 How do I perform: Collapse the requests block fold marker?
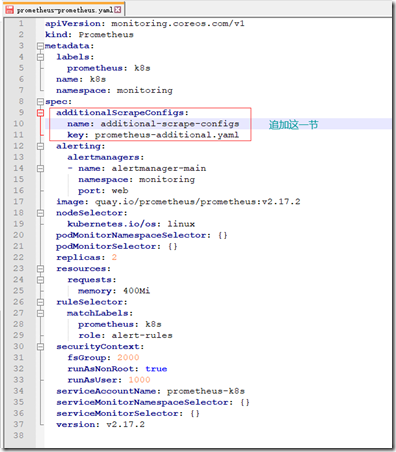[x=40, y=280]
